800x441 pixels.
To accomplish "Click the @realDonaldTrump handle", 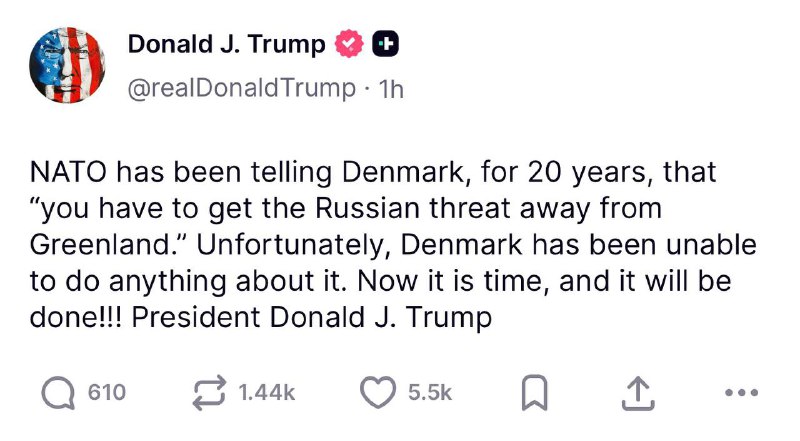I will pos(241,88).
